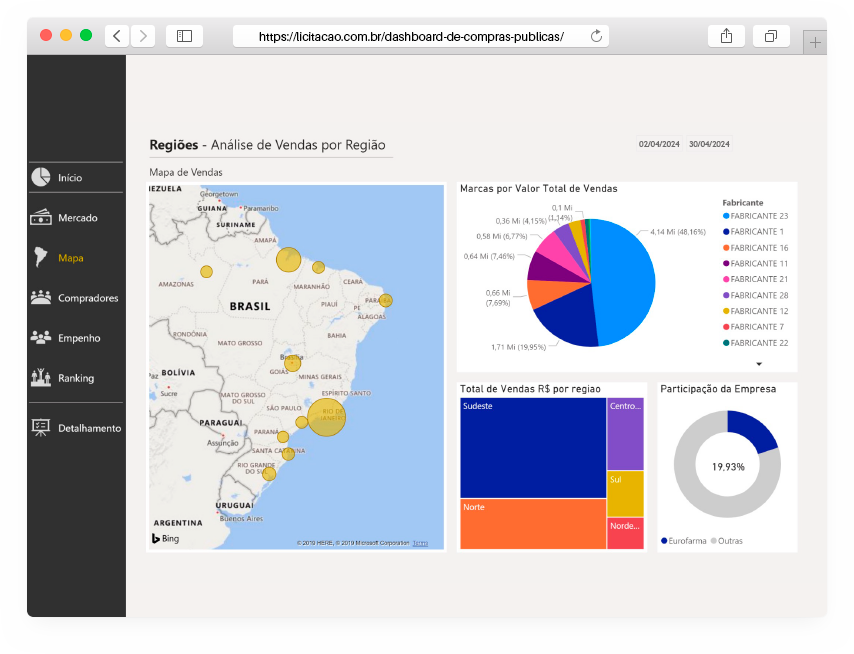Go back with browser back button
The image size is (854, 654).
pyautogui.click(x=117, y=36)
